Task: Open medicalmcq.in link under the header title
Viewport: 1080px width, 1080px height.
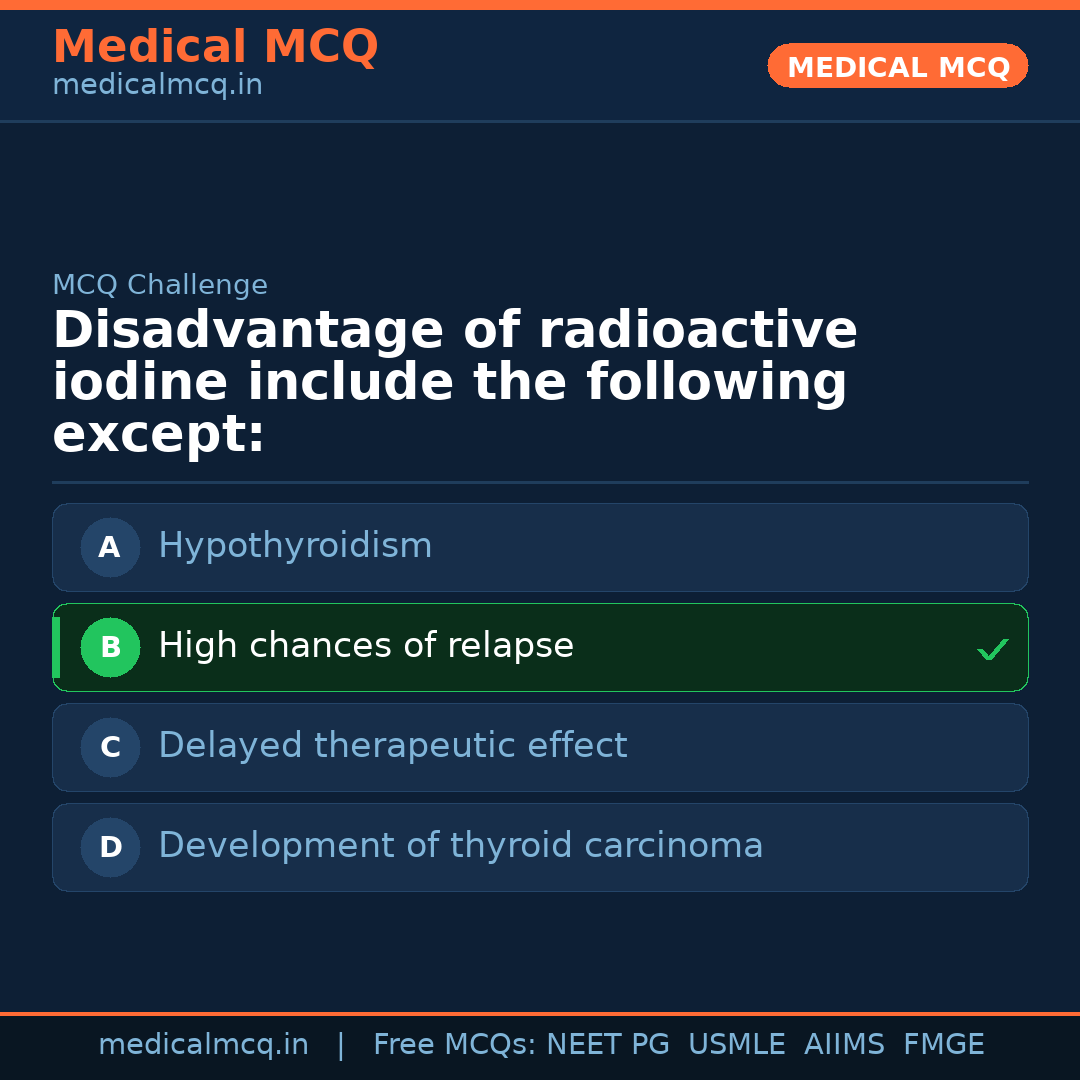Action: tap(157, 86)
